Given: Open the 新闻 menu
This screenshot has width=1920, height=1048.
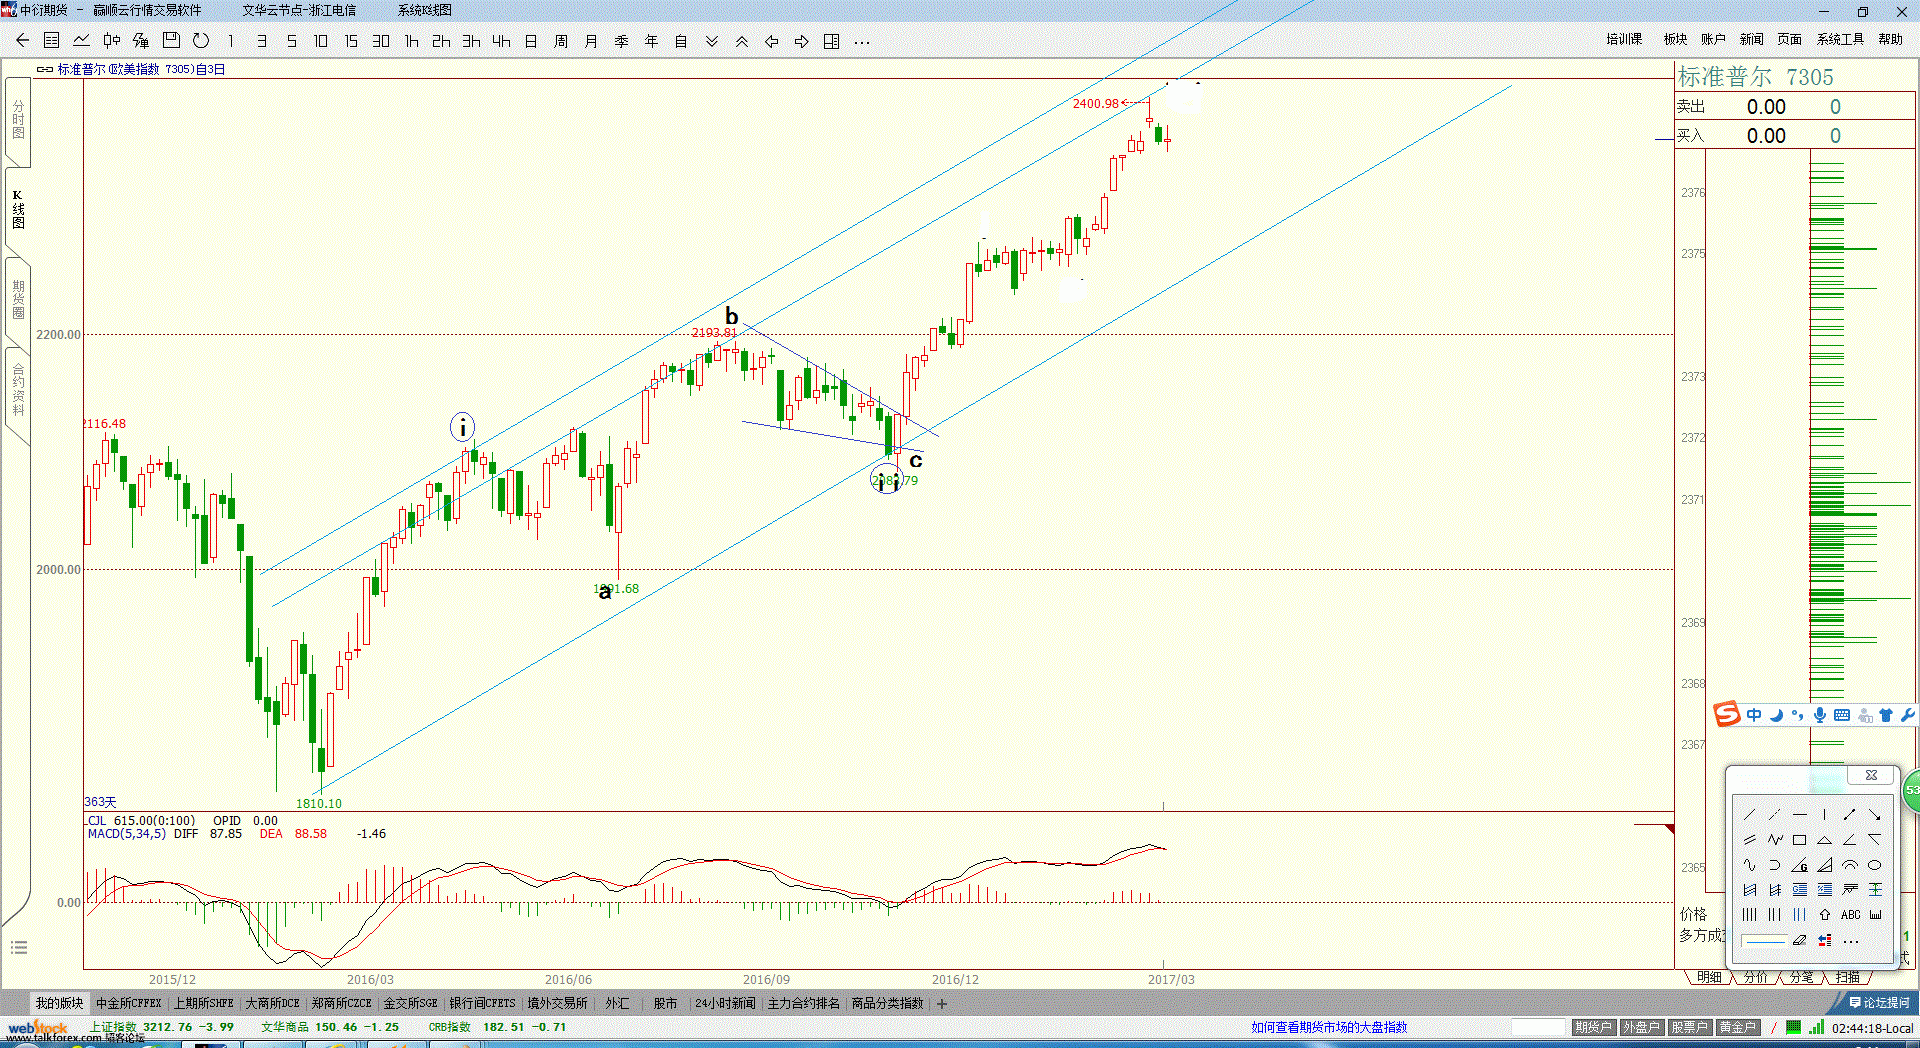Looking at the screenshot, I should click(1751, 39).
